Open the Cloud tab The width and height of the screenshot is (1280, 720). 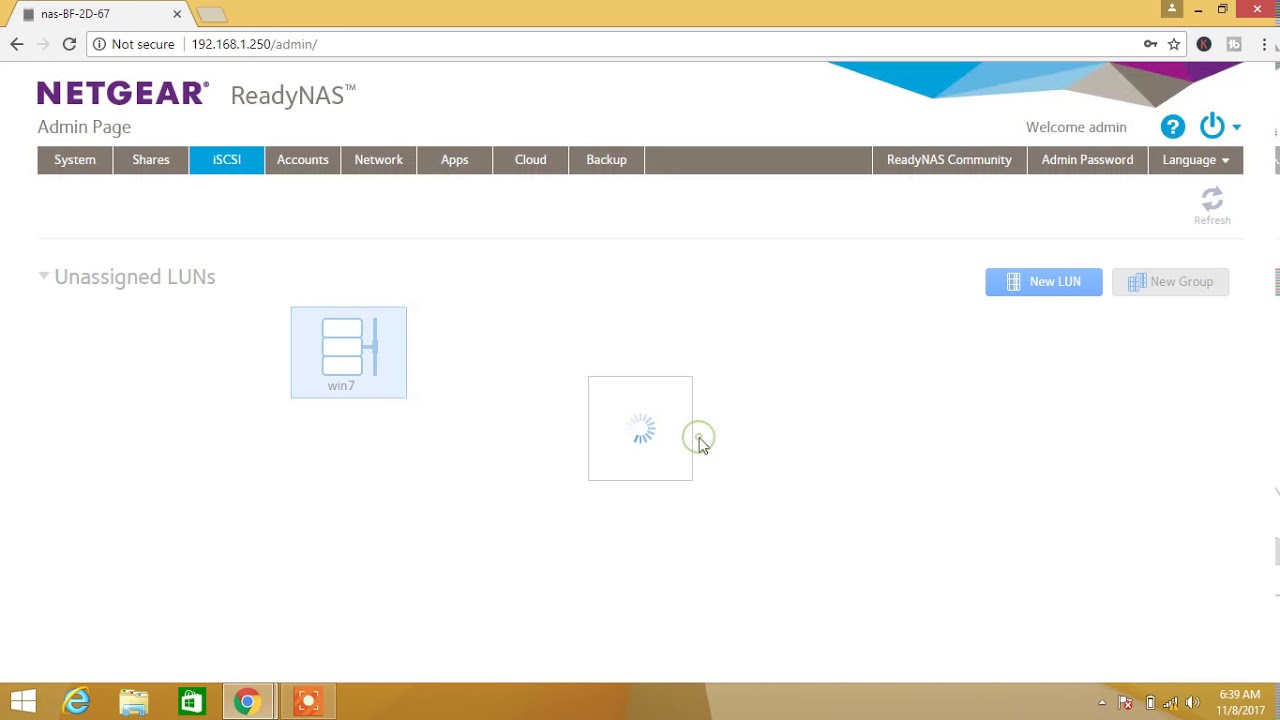click(531, 160)
